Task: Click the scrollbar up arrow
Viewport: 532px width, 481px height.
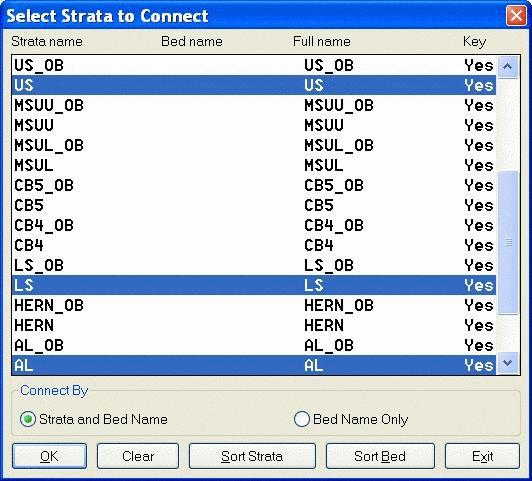Action: tap(508, 66)
